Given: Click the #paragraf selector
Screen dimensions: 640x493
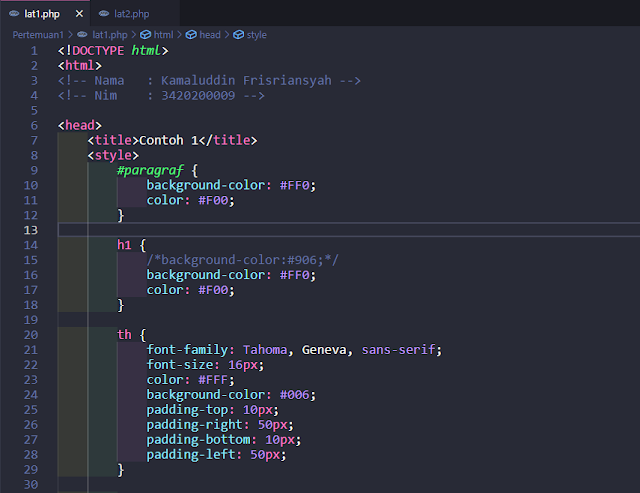Looking at the screenshot, I should (150, 170).
